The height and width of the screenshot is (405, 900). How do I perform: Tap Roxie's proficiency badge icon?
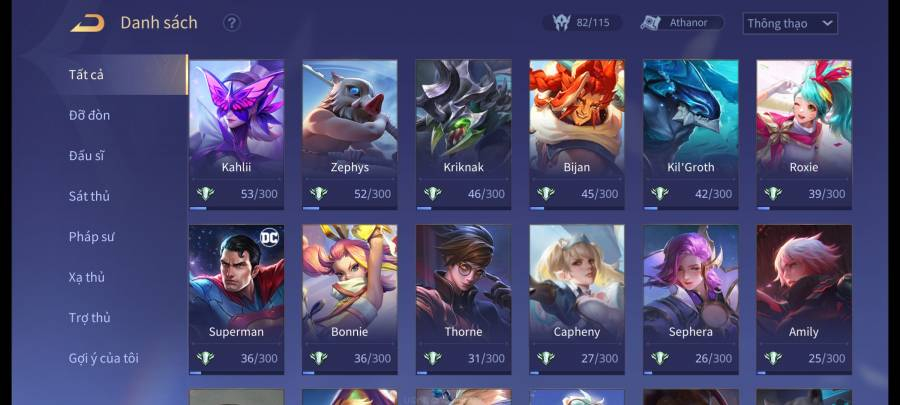(773, 194)
